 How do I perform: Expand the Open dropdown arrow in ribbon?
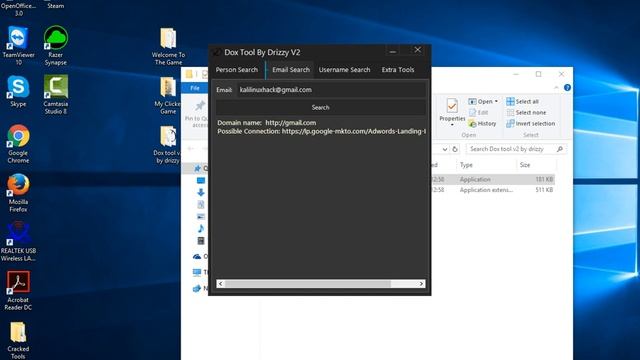click(496, 101)
